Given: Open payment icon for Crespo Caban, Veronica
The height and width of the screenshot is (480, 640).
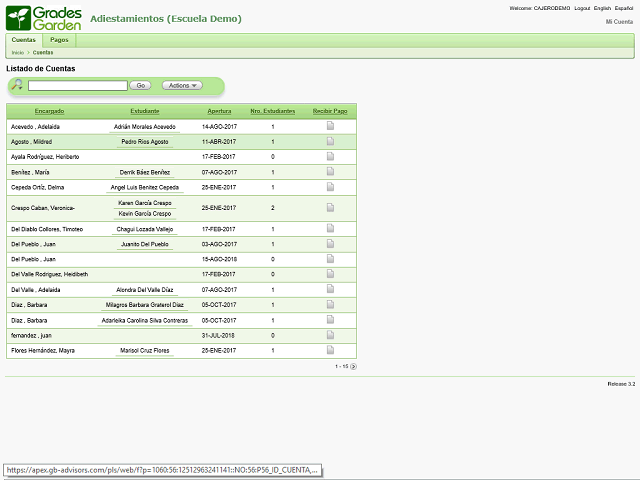Looking at the screenshot, I should [x=330, y=208].
